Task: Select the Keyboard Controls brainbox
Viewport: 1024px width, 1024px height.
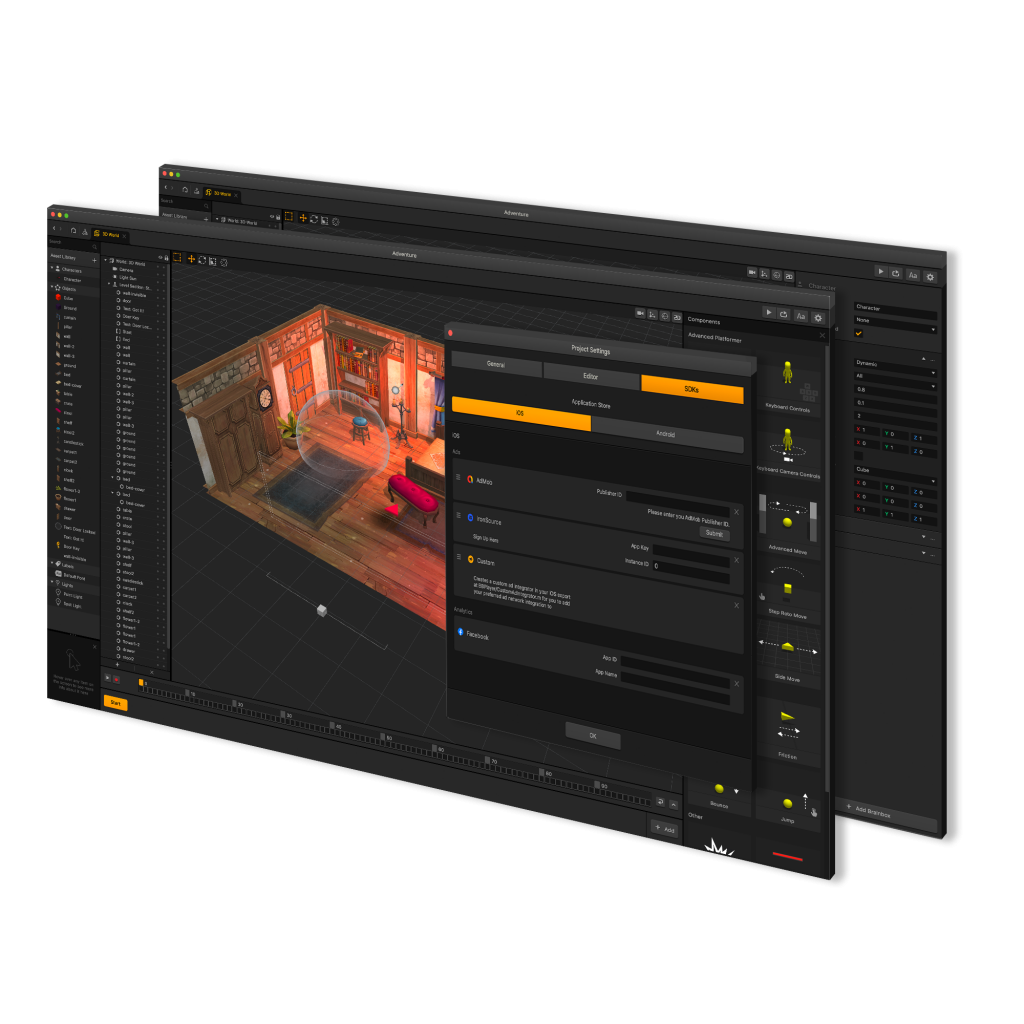Action: point(790,382)
